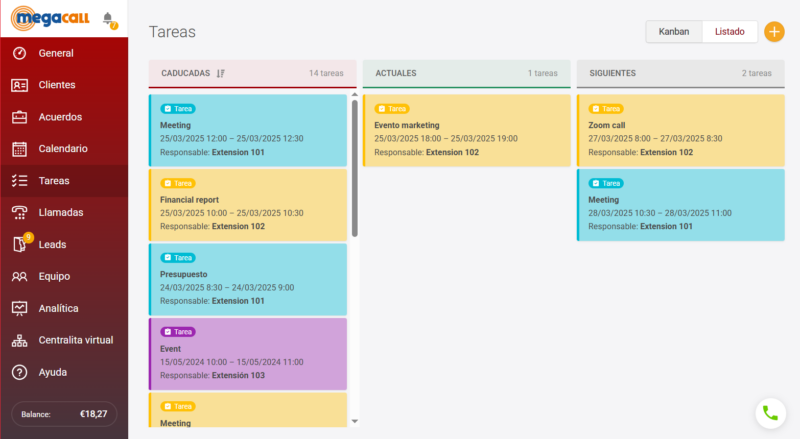Open Leads icon with notification badge
Screen dimensions: 800x439
(x=20, y=244)
